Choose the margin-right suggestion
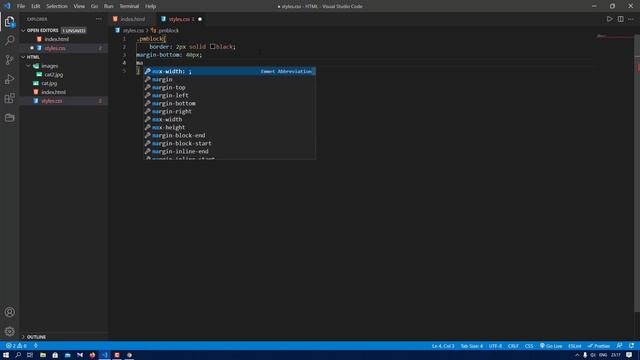This screenshot has height=360, width=640. (229, 111)
